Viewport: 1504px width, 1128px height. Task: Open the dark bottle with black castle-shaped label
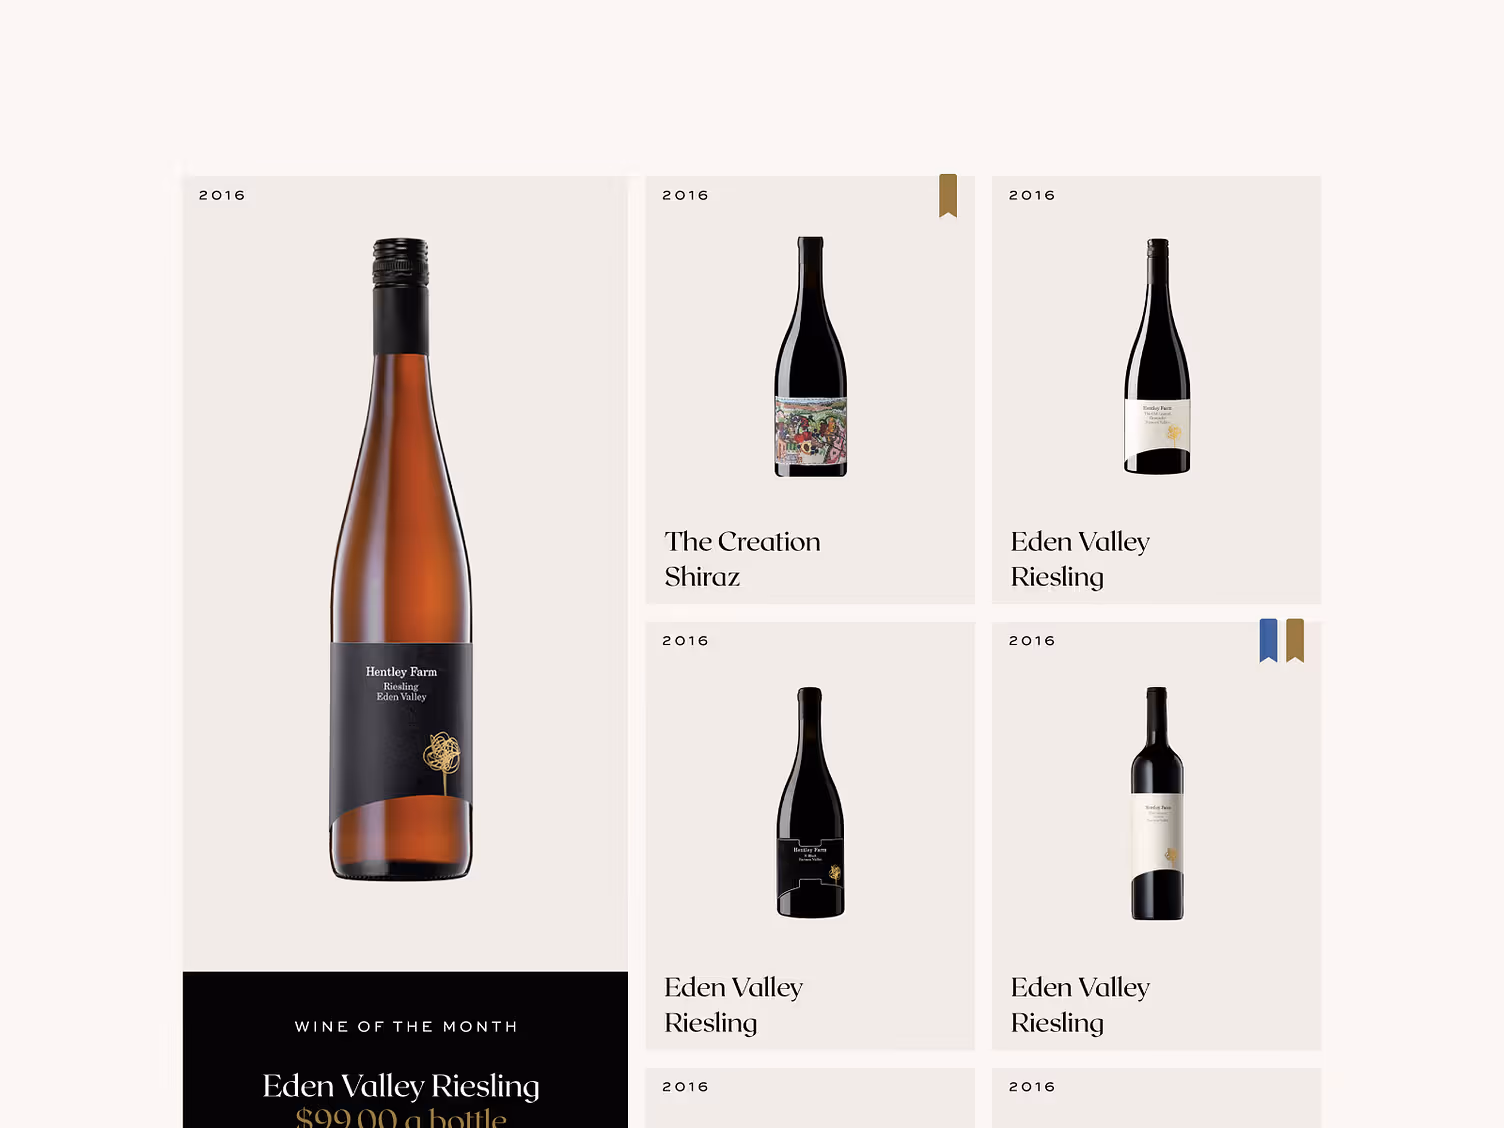[x=811, y=802]
